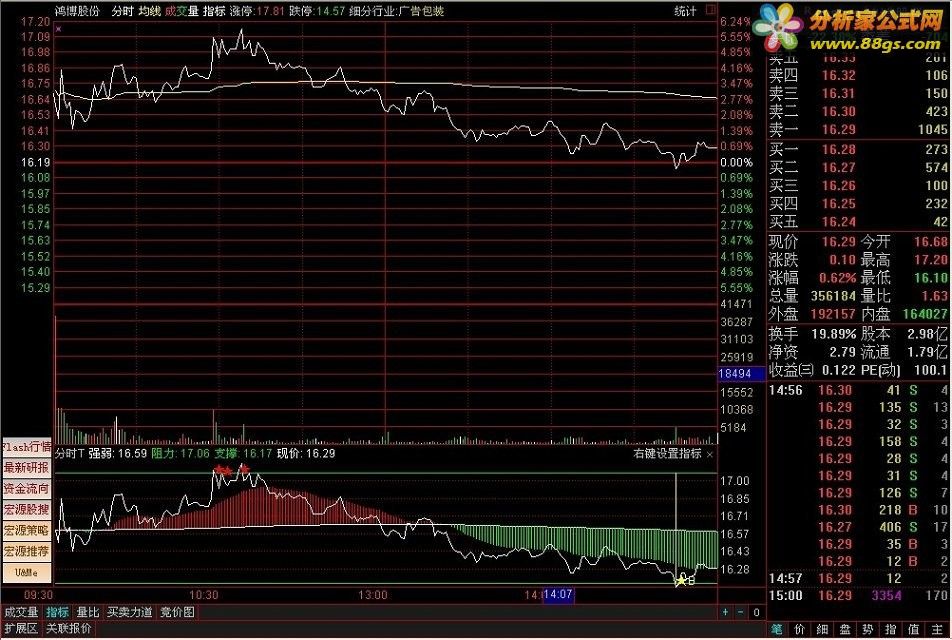The width and height of the screenshot is (952, 640).
Task: Open 宏源推荐 in the left sidebar
Action: coord(27,551)
